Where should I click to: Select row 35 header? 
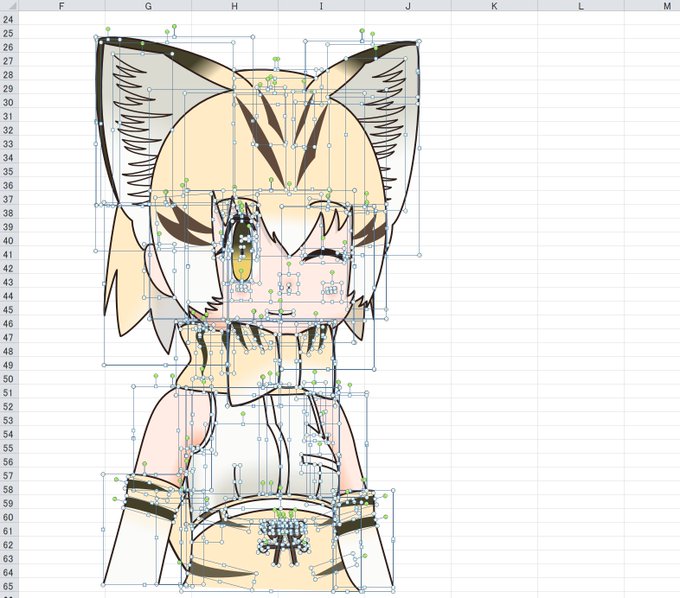9,172
